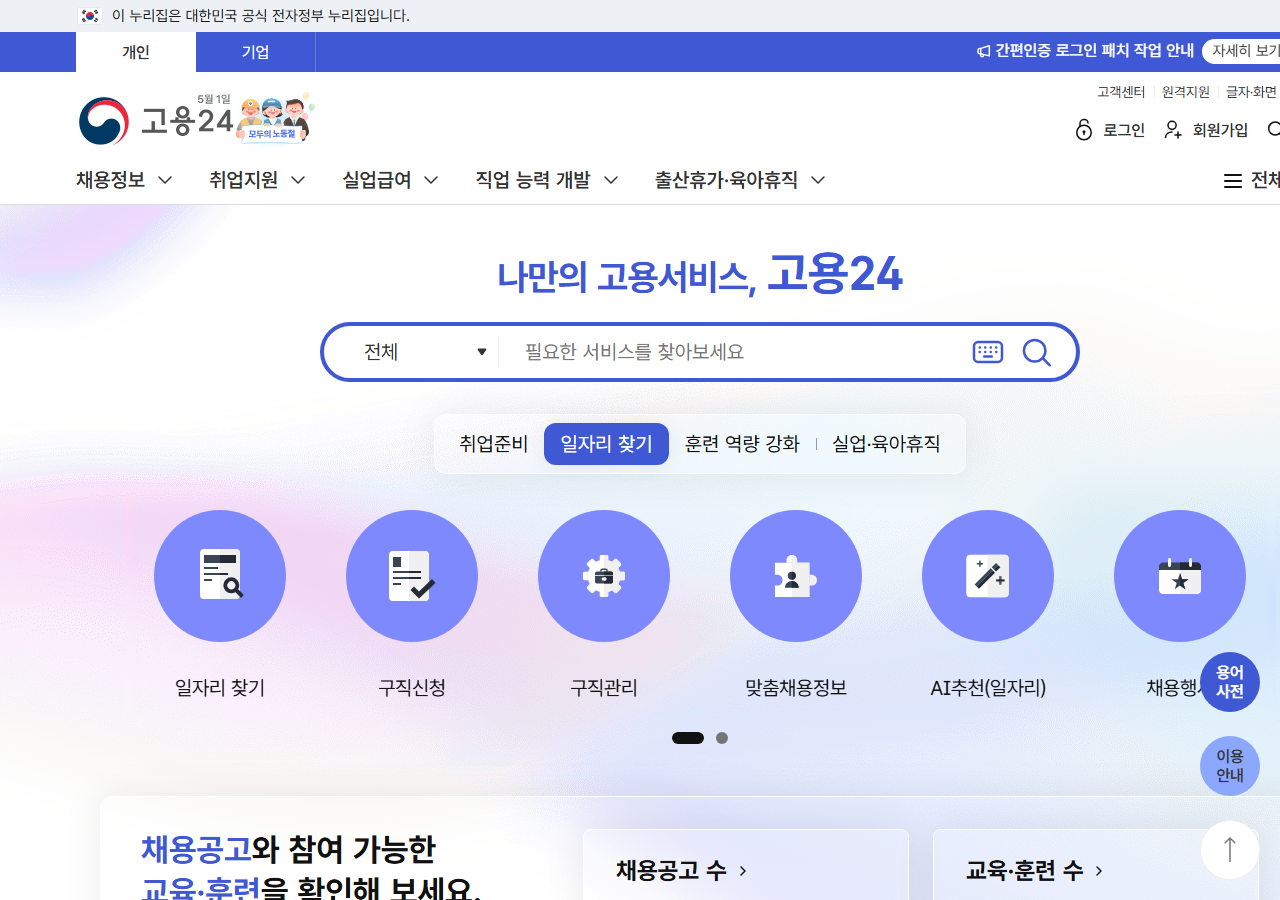1280x900 pixels.
Task: Select the 일자리 찾기 tab
Action: tap(606, 444)
